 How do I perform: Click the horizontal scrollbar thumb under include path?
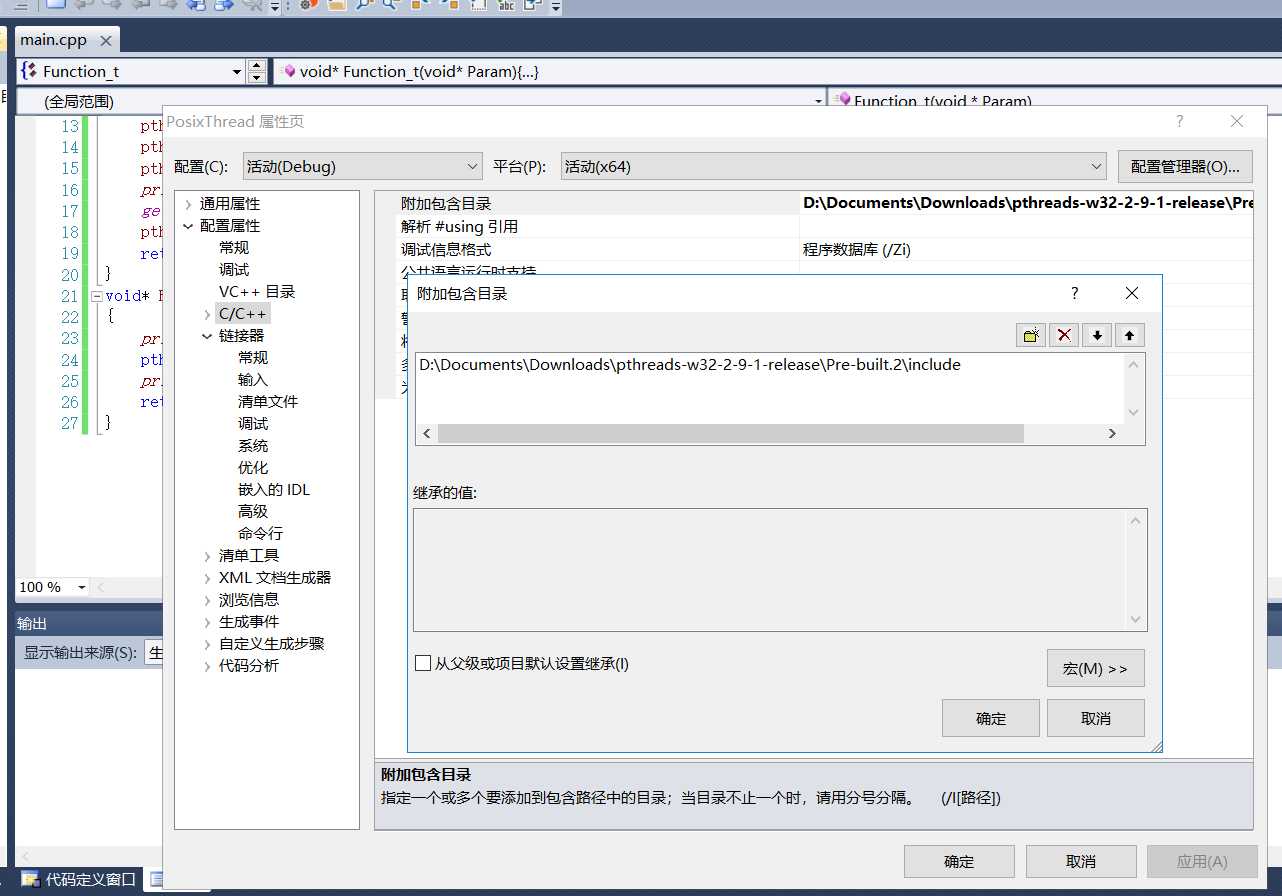click(730, 433)
